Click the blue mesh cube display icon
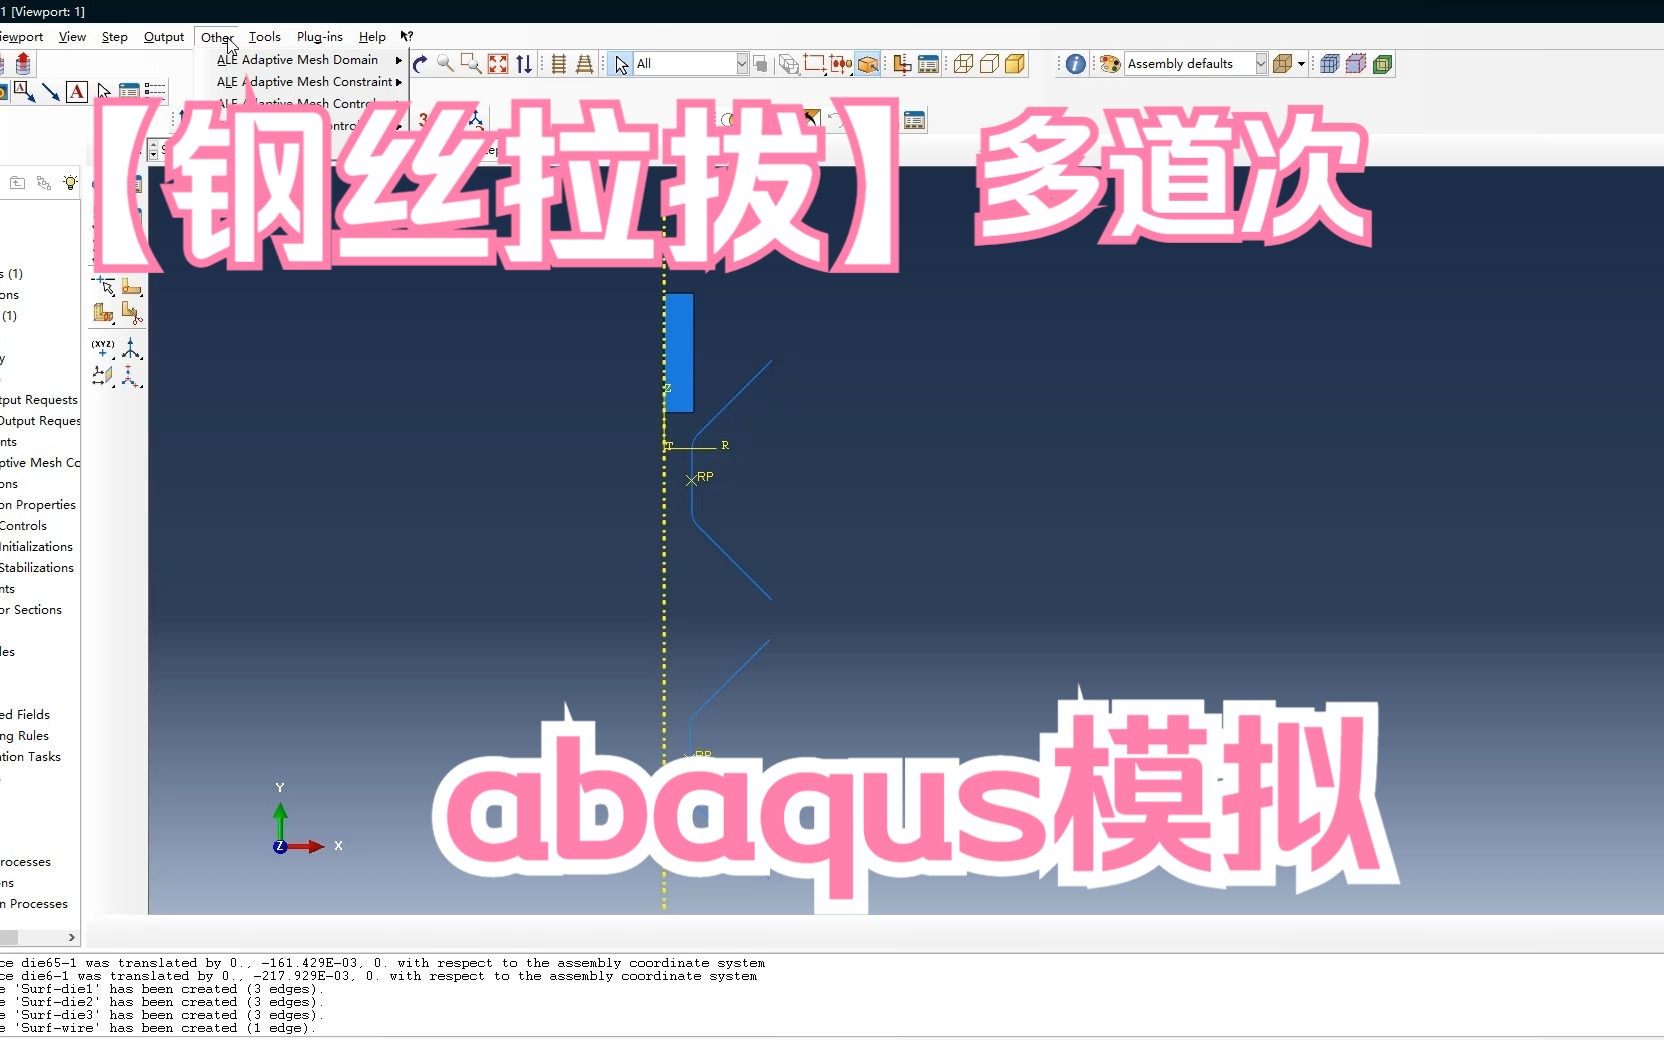The height and width of the screenshot is (1040, 1664). click(x=1329, y=64)
